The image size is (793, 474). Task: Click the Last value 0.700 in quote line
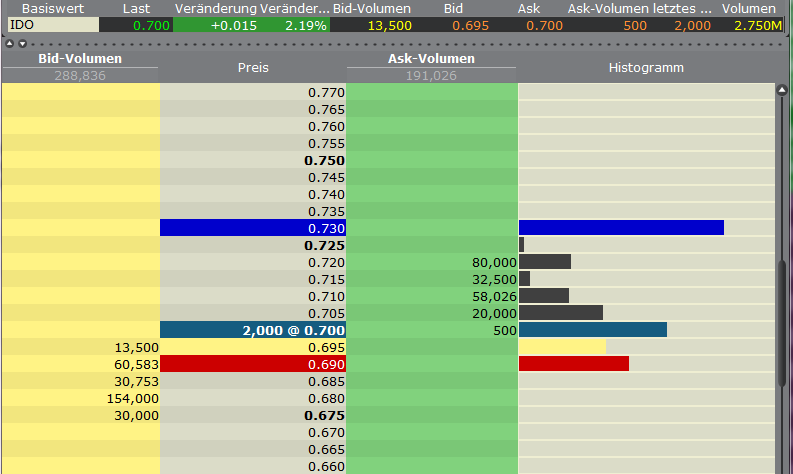point(151,25)
